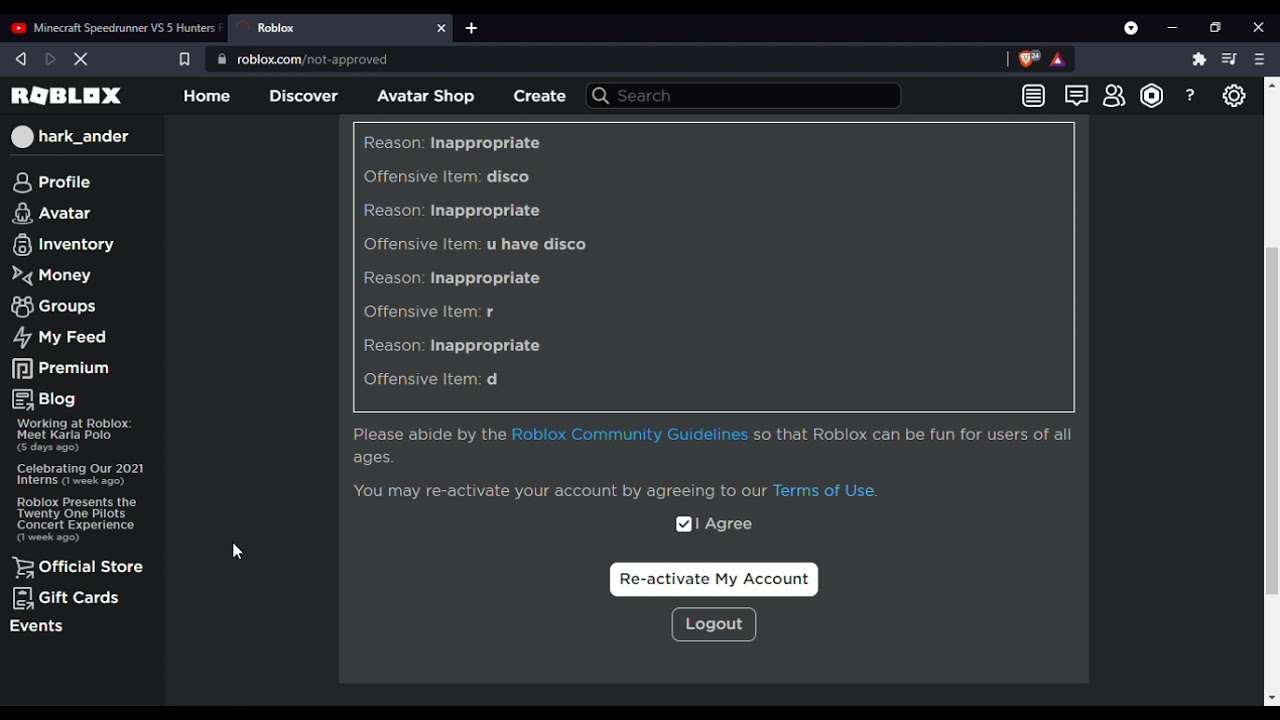Image resolution: width=1280 pixels, height=720 pixels.
Task: Open the friends icon in header
Action: tap(1114, 96)
